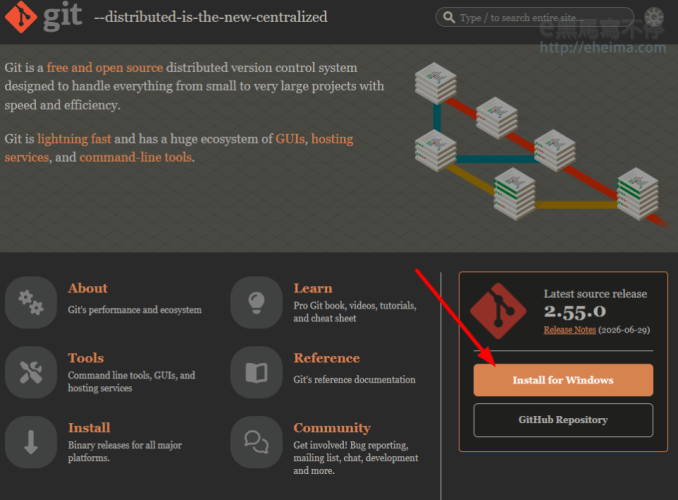This screenshot has height=500, width=678.
Task: Focus the site search input field
Action: click(x=534, y=17)
